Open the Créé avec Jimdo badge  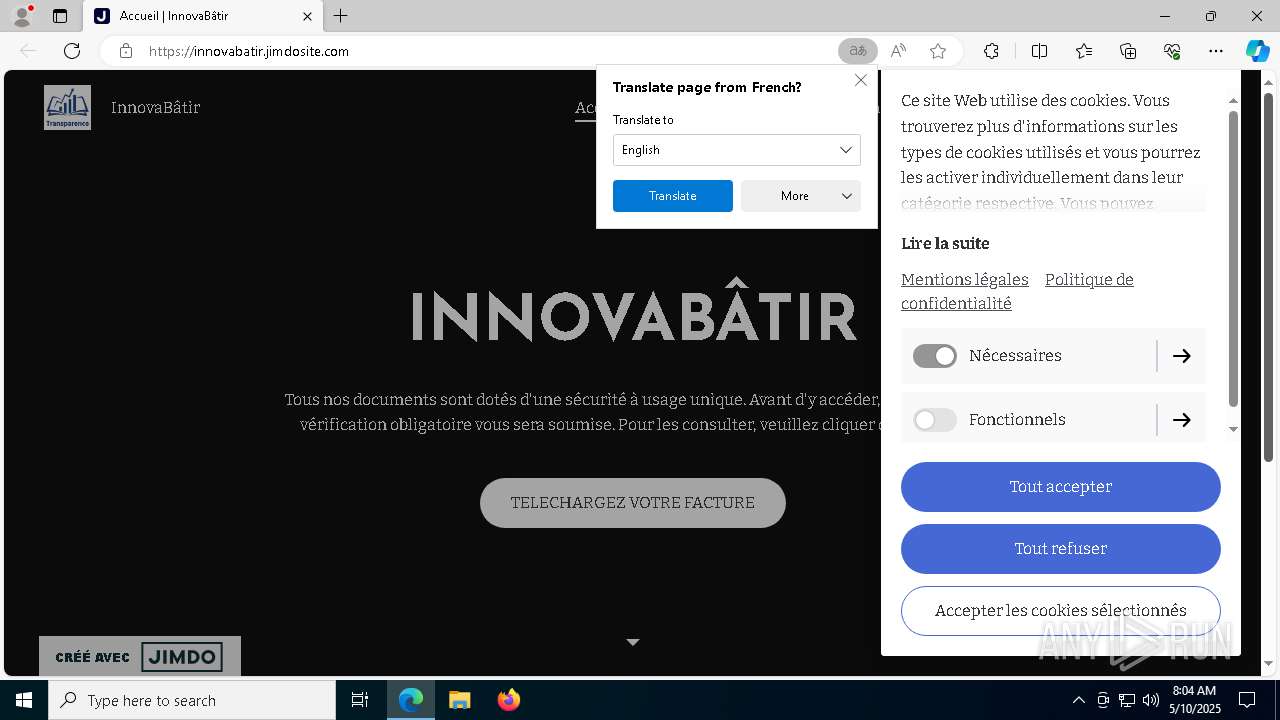coord(140,656)
